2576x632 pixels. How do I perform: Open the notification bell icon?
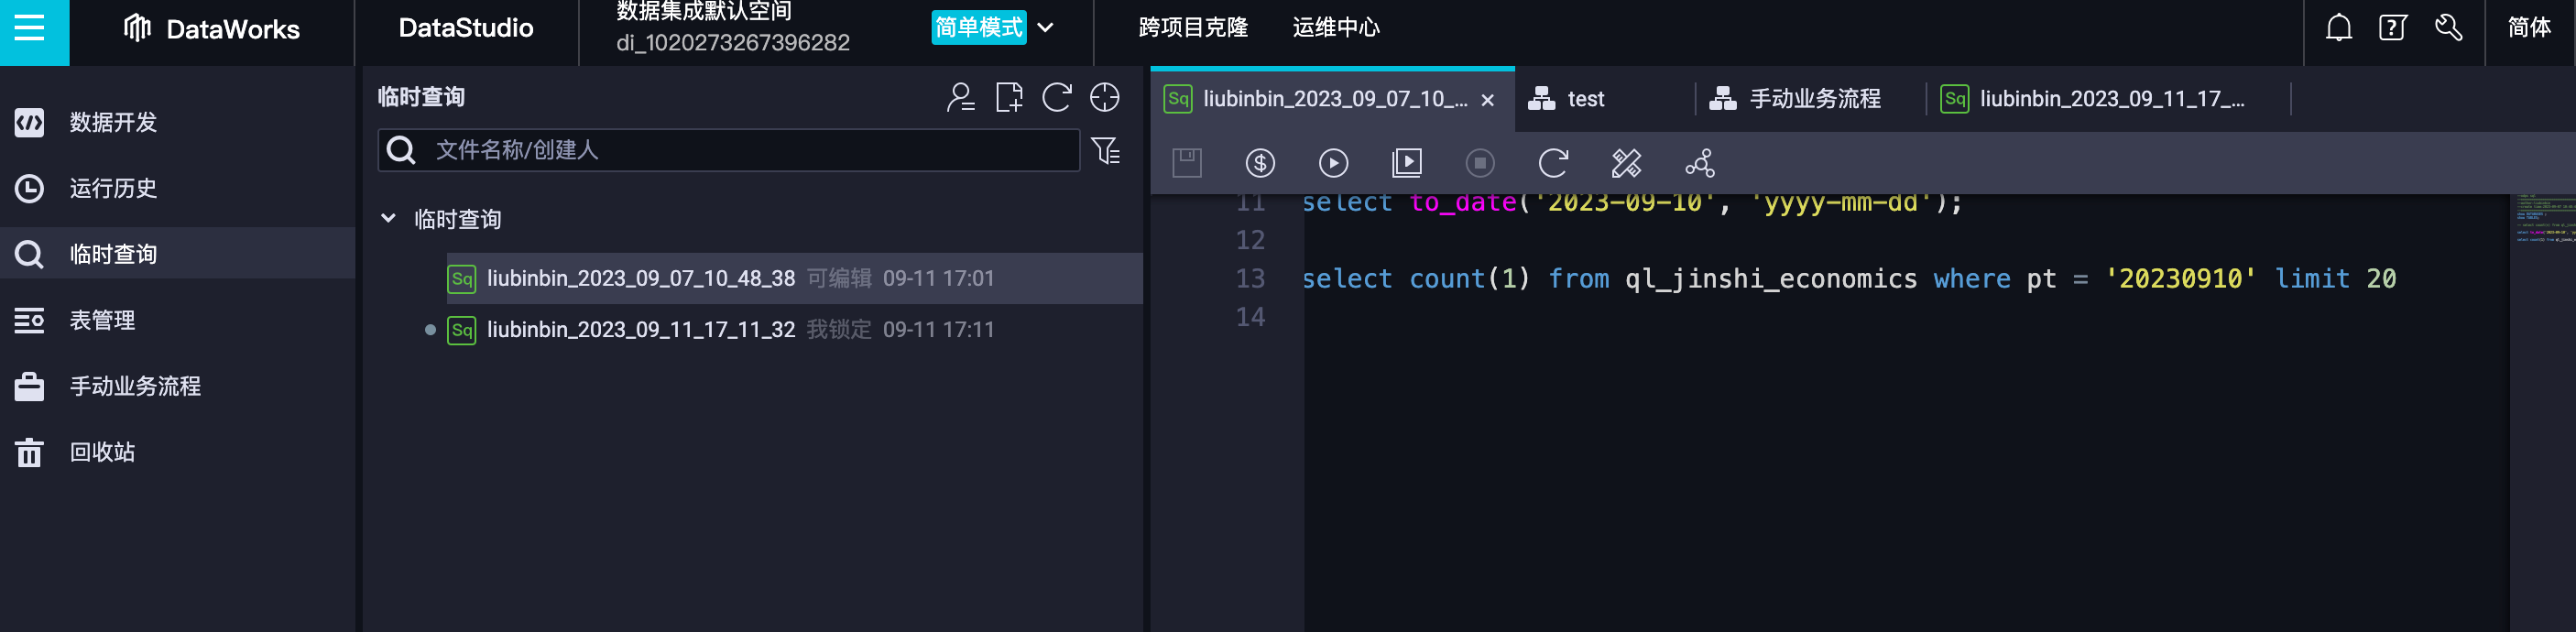tap(2338, 28)
